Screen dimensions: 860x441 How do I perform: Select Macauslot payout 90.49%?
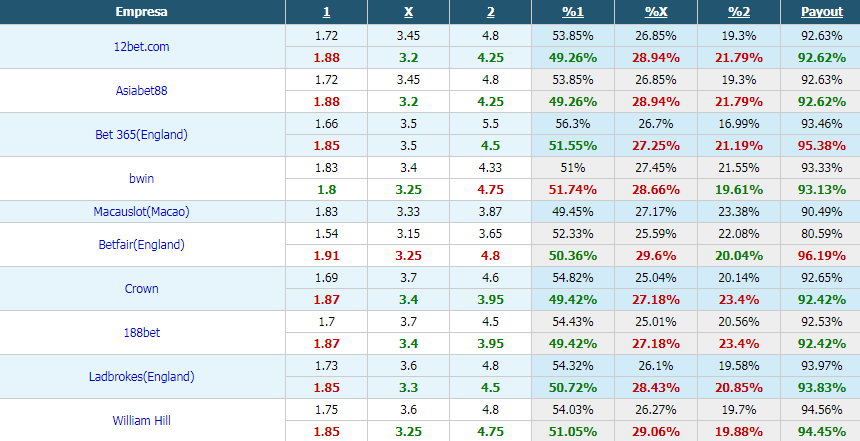coord(822,212)
